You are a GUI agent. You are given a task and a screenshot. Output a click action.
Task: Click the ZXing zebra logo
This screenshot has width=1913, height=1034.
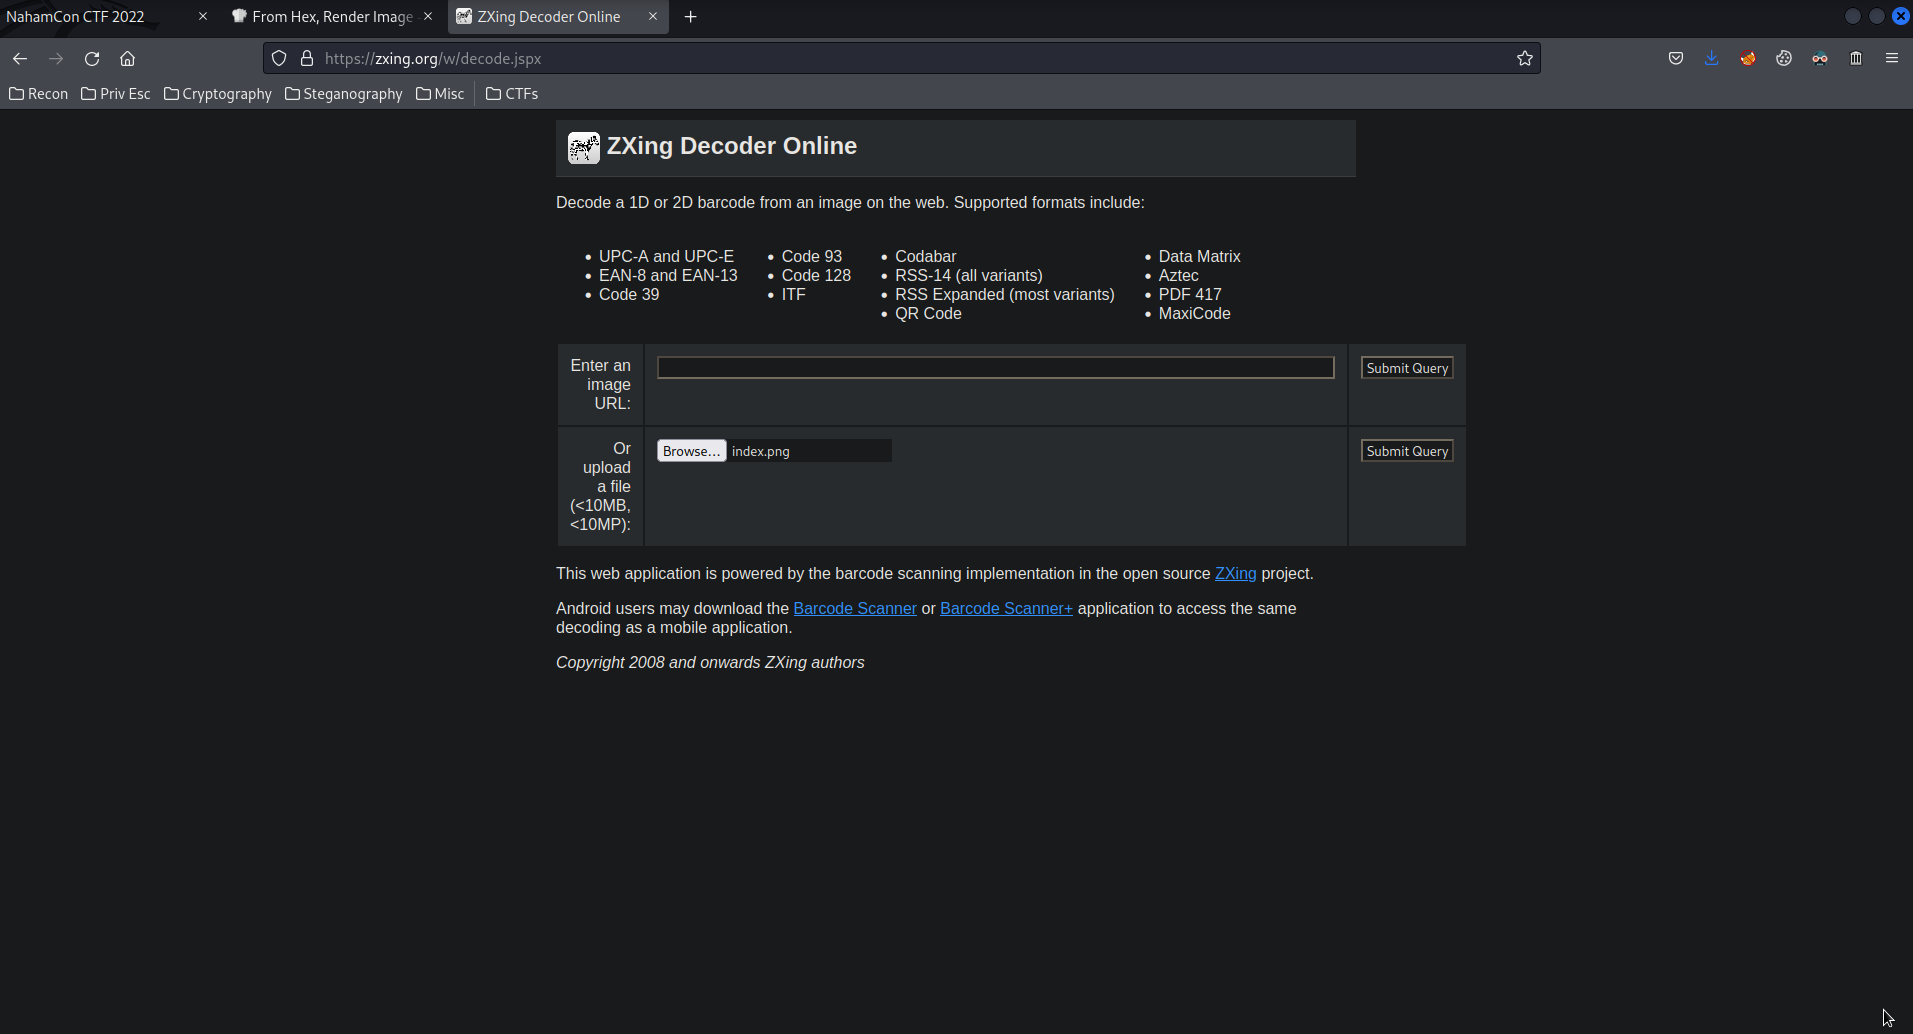point(584,148)
